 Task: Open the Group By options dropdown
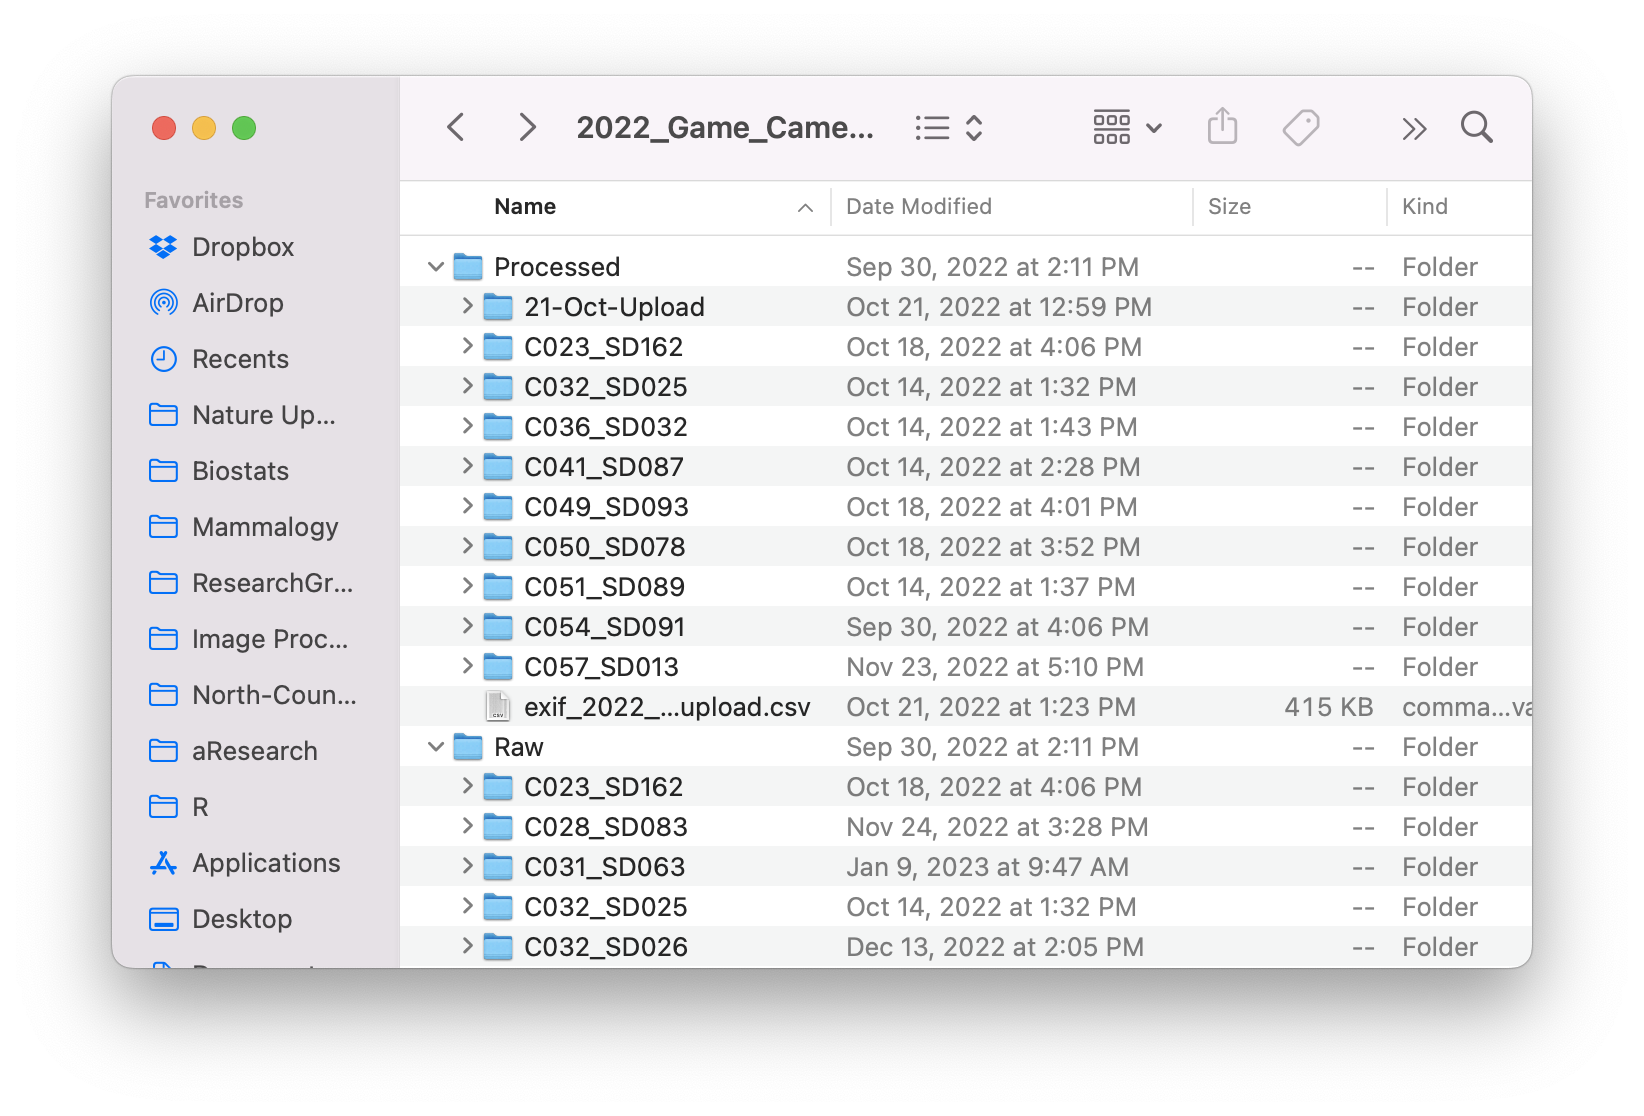1127,128
